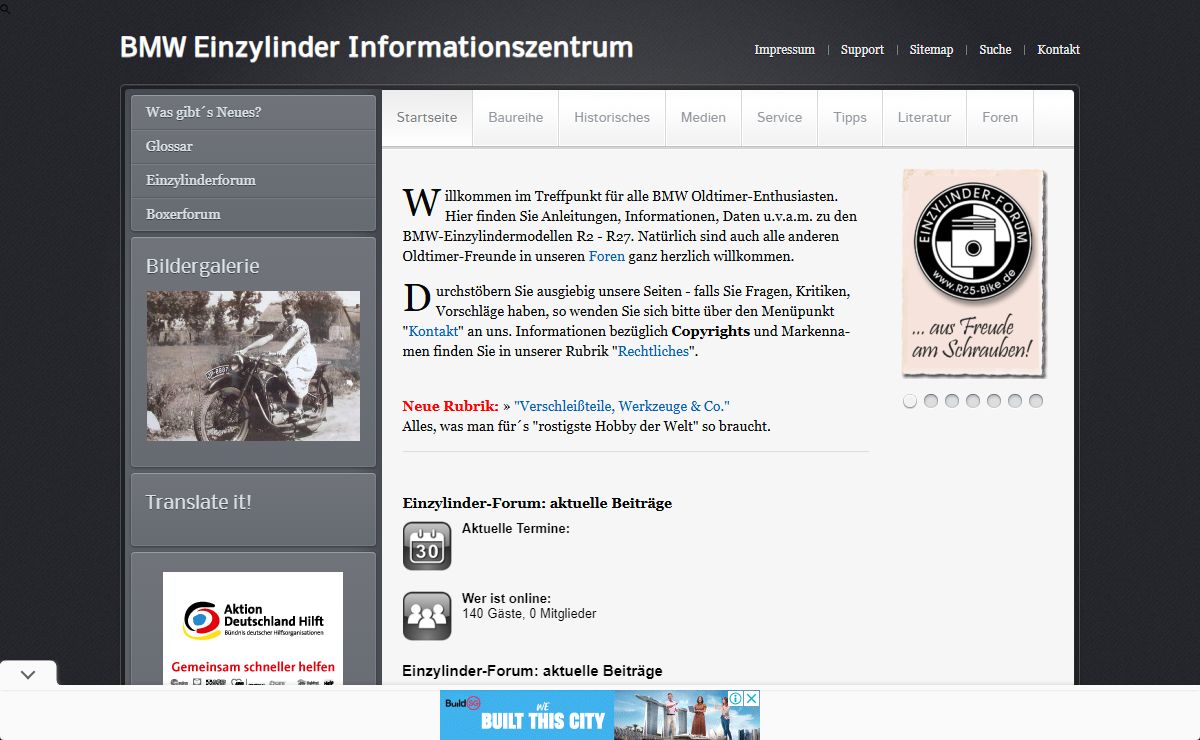The image size is (1200, 740).
Task: Open the Foren tab
Action: 1000,118
